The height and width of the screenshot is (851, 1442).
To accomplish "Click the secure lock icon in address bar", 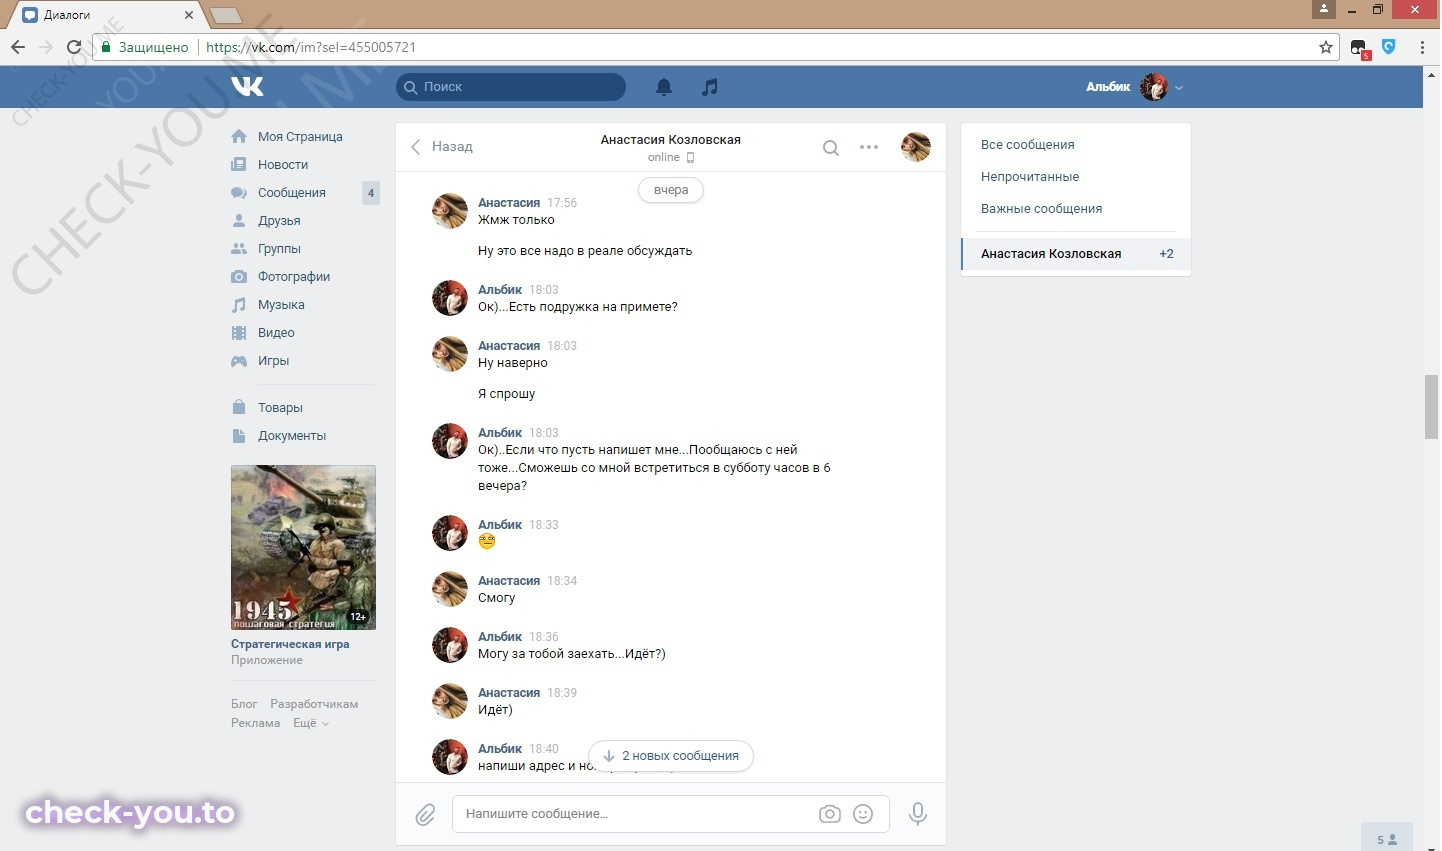I will (106, 47).
